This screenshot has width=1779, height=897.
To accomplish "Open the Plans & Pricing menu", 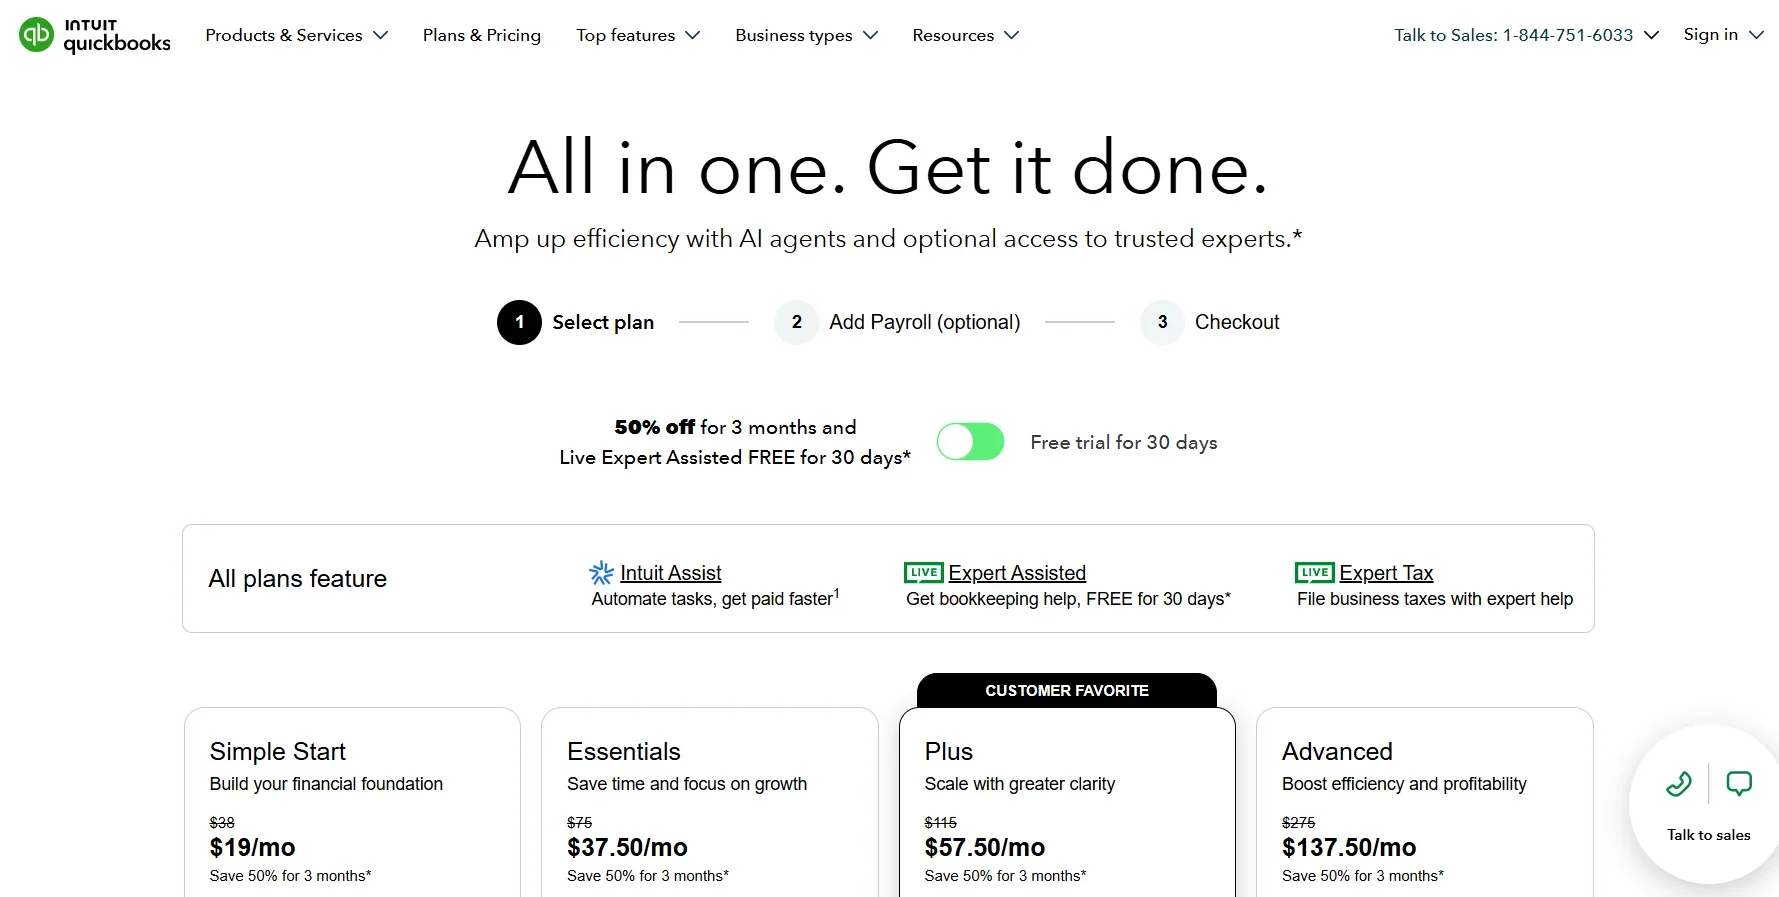I will pos(481,35).
